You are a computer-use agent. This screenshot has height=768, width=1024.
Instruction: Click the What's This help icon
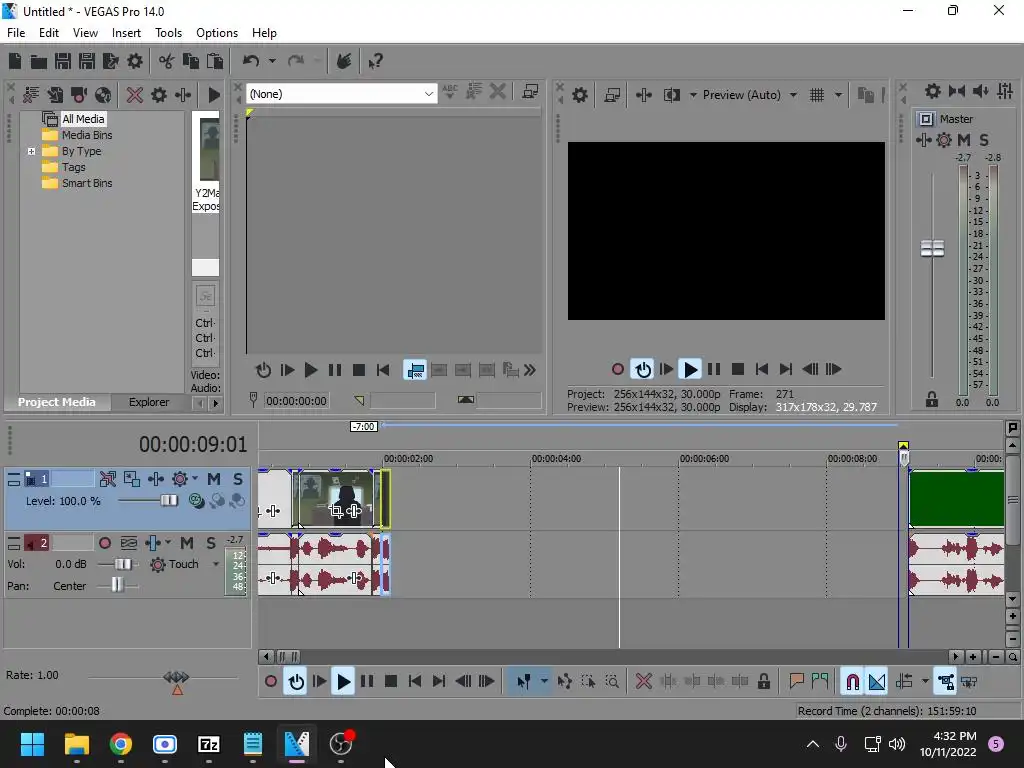click(375, 61)
